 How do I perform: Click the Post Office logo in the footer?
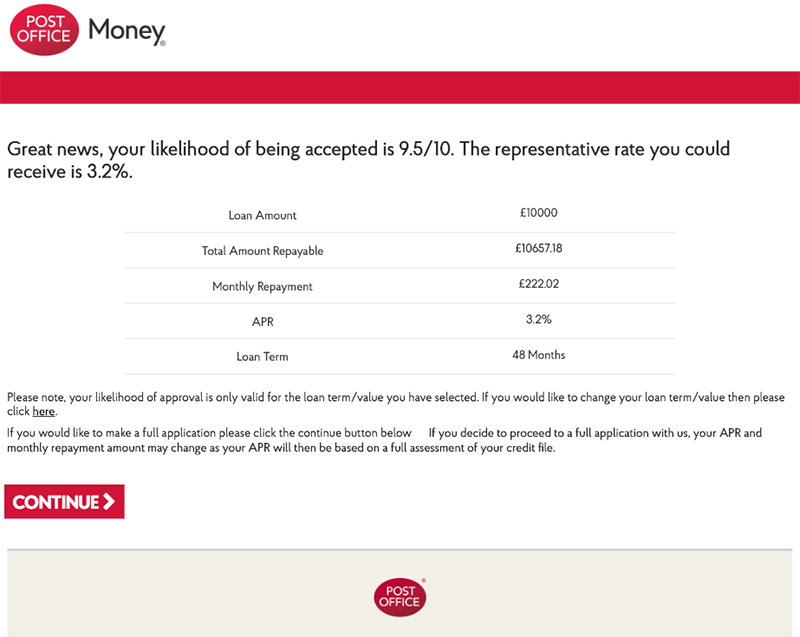400,597
